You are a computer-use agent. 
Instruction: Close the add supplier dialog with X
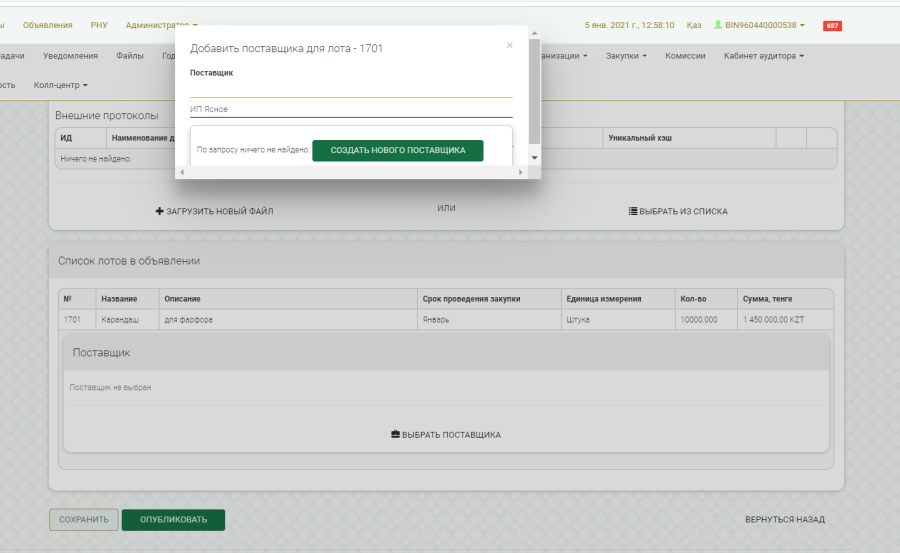(509, 46)
